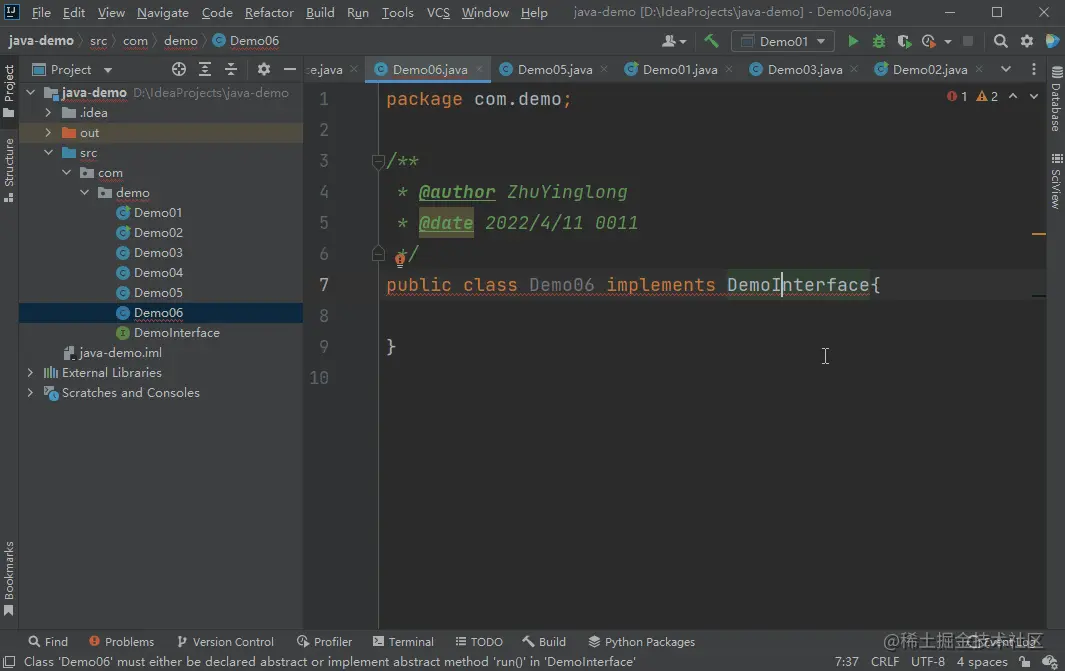
Task: Click the 7:37 cursor position entry
Action: pos(846,661)
